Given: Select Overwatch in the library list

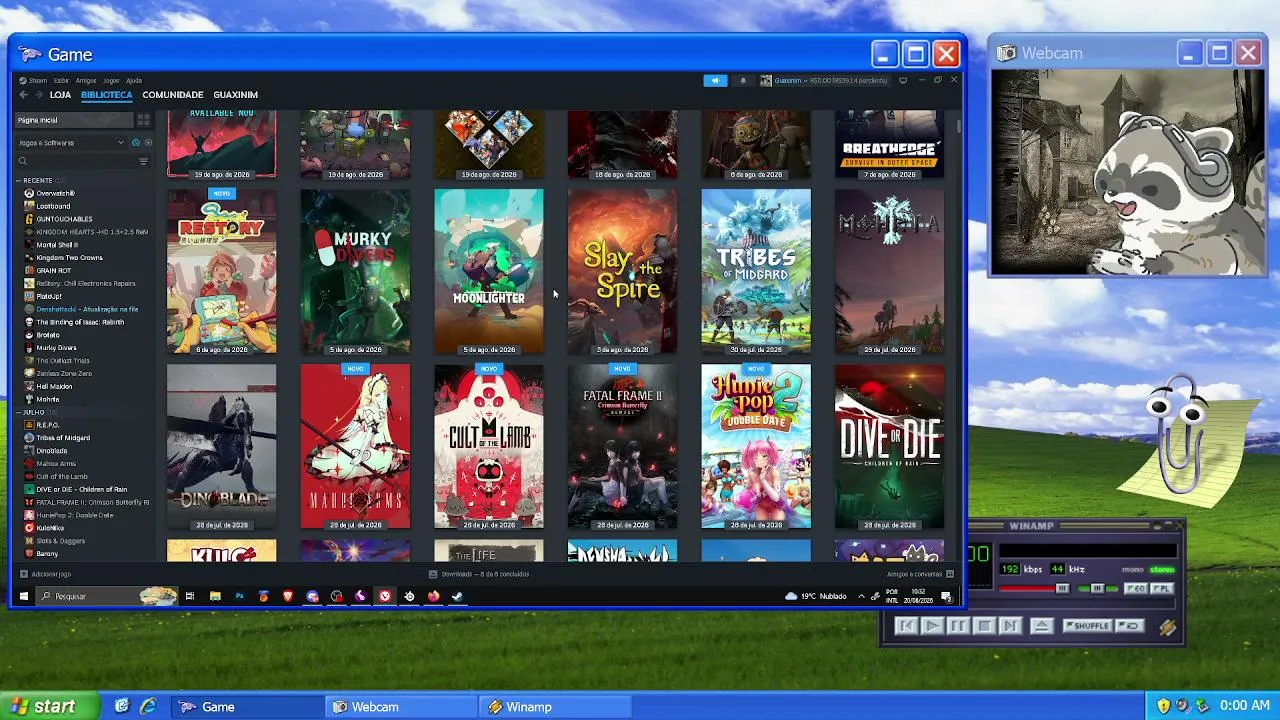Looking at the screenshot, I should click(56, 193).
